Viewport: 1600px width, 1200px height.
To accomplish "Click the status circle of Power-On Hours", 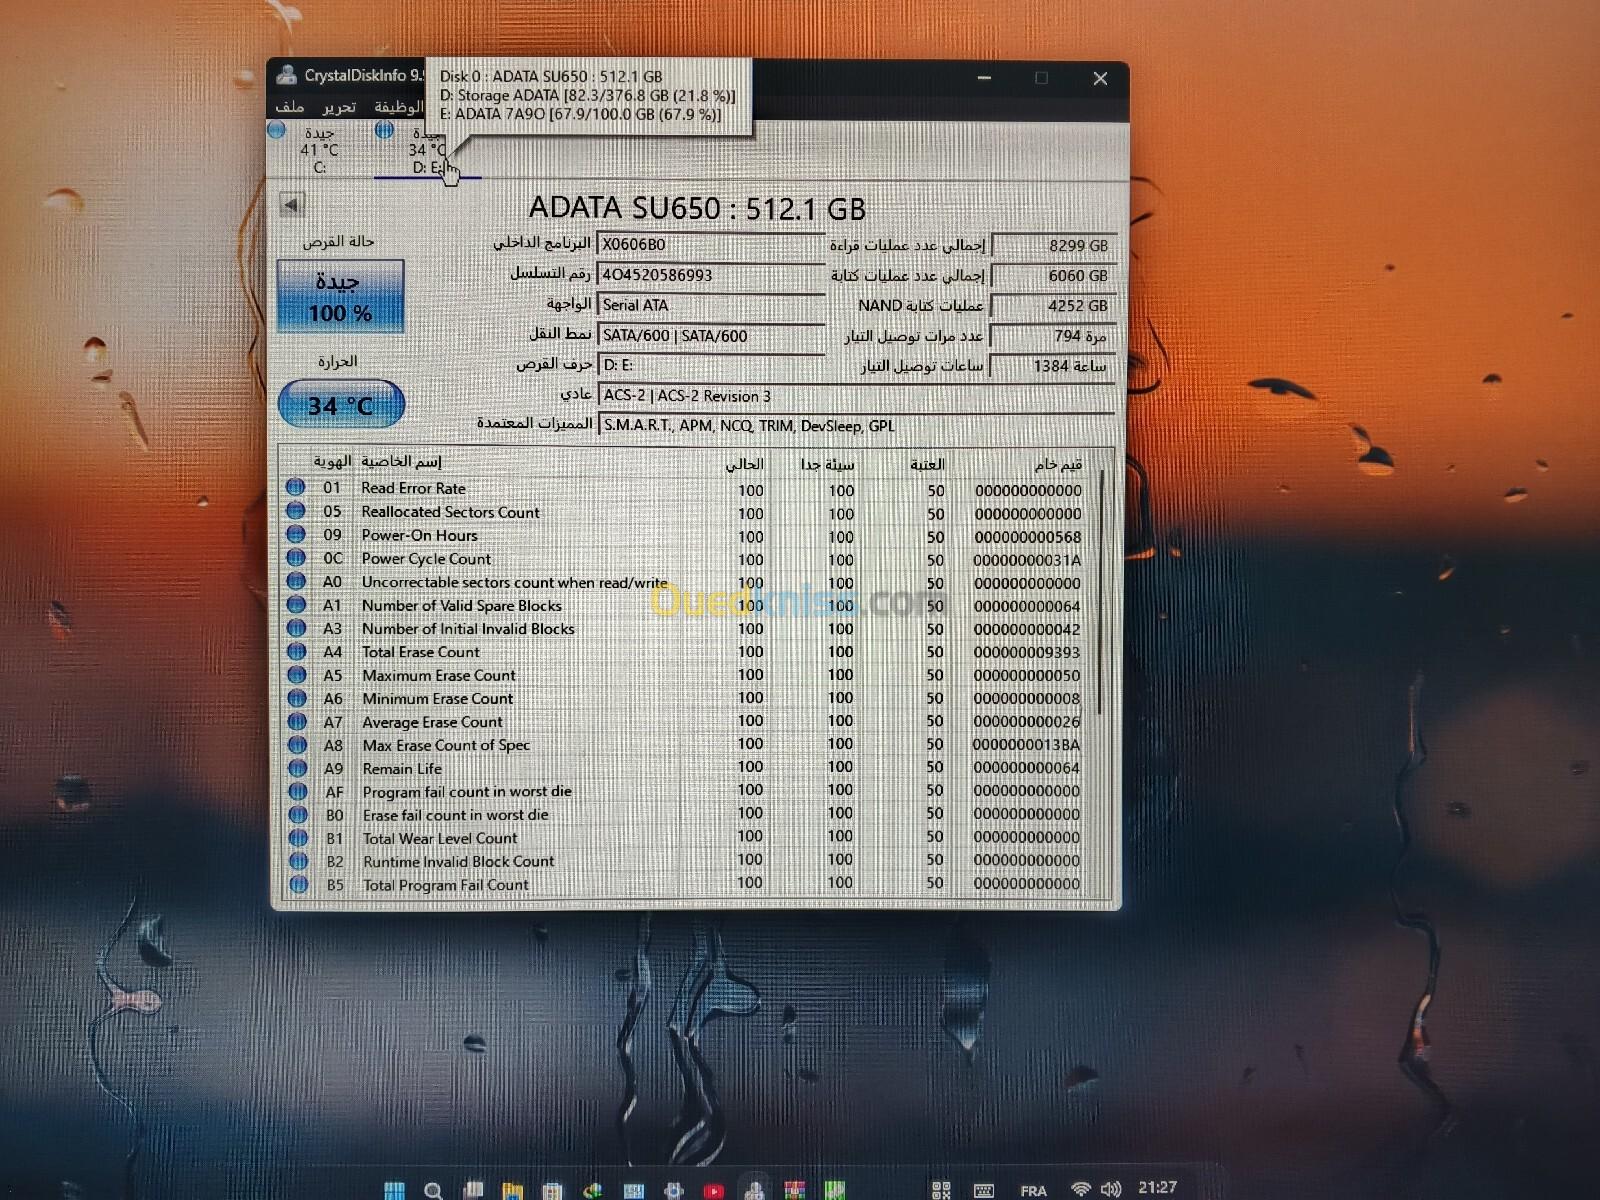I will 295,534.
